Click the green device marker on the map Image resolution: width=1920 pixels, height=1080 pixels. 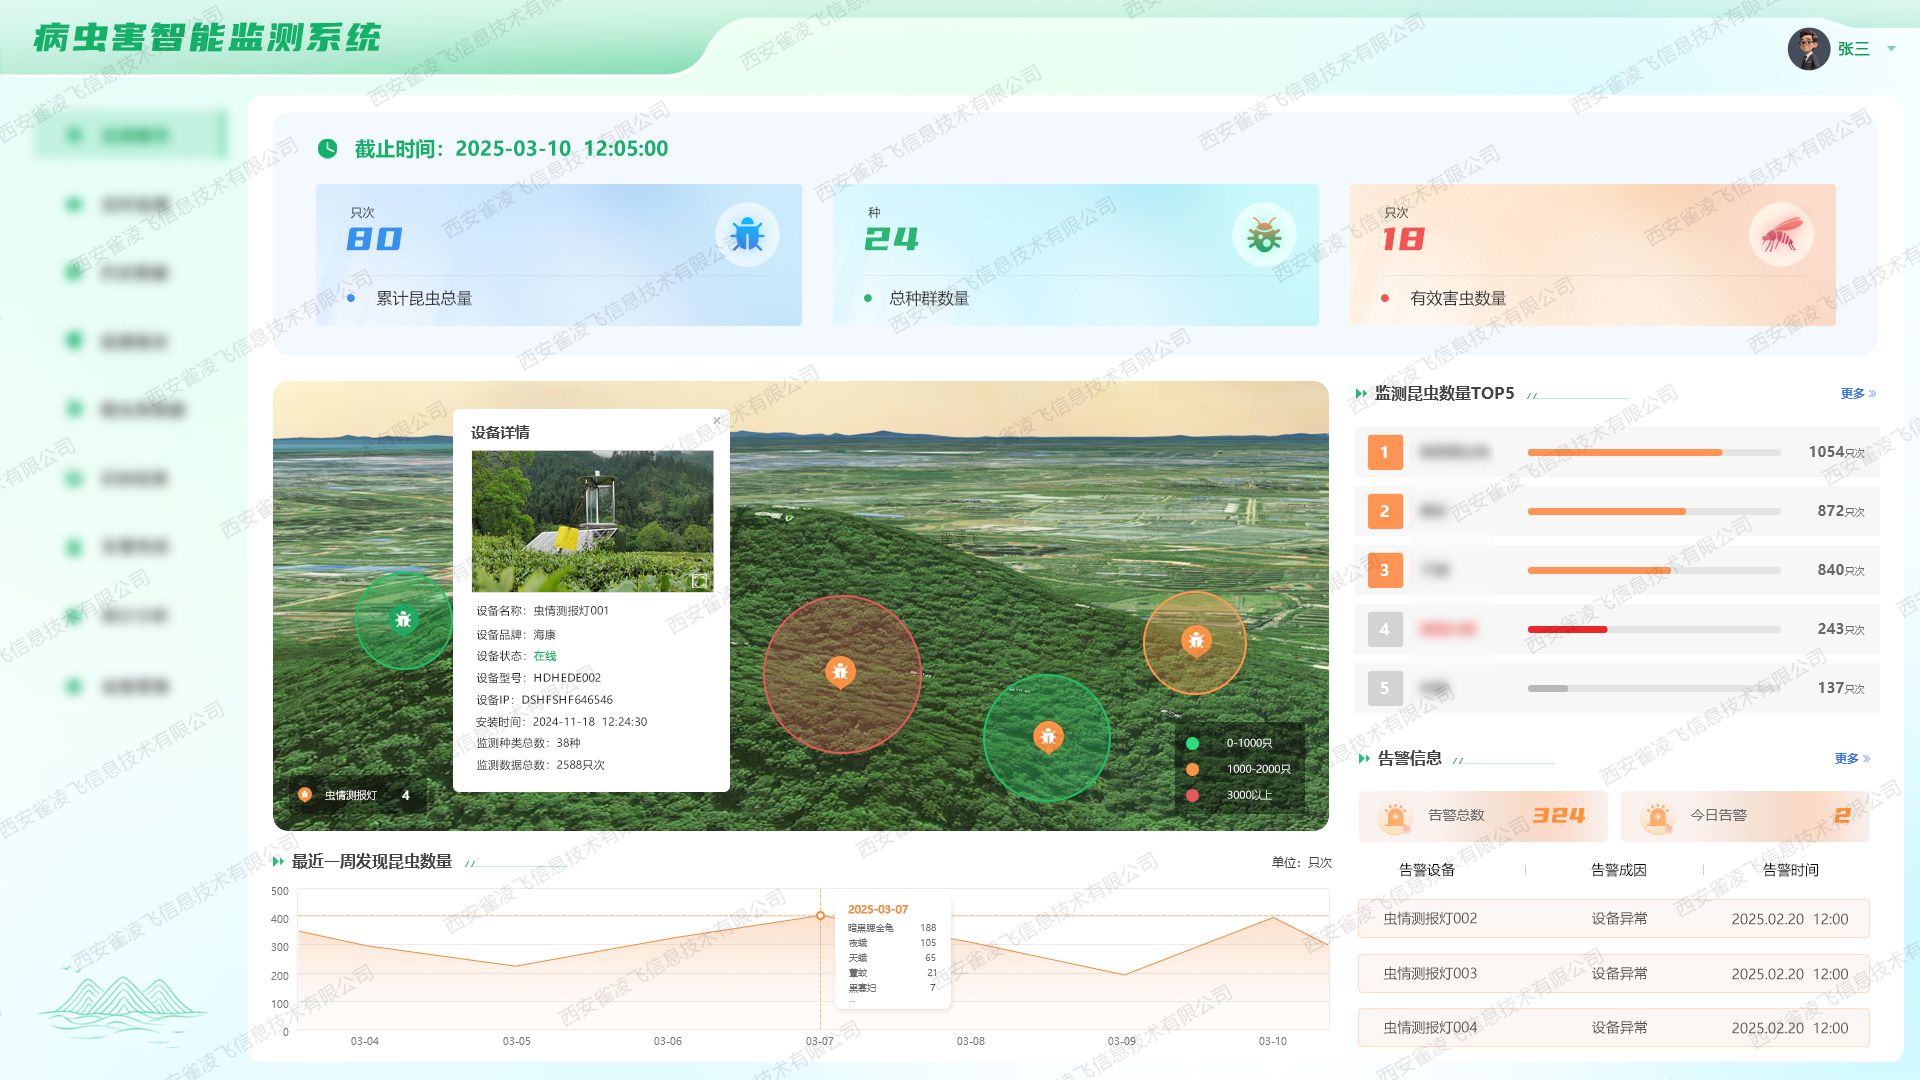[403, 620]
